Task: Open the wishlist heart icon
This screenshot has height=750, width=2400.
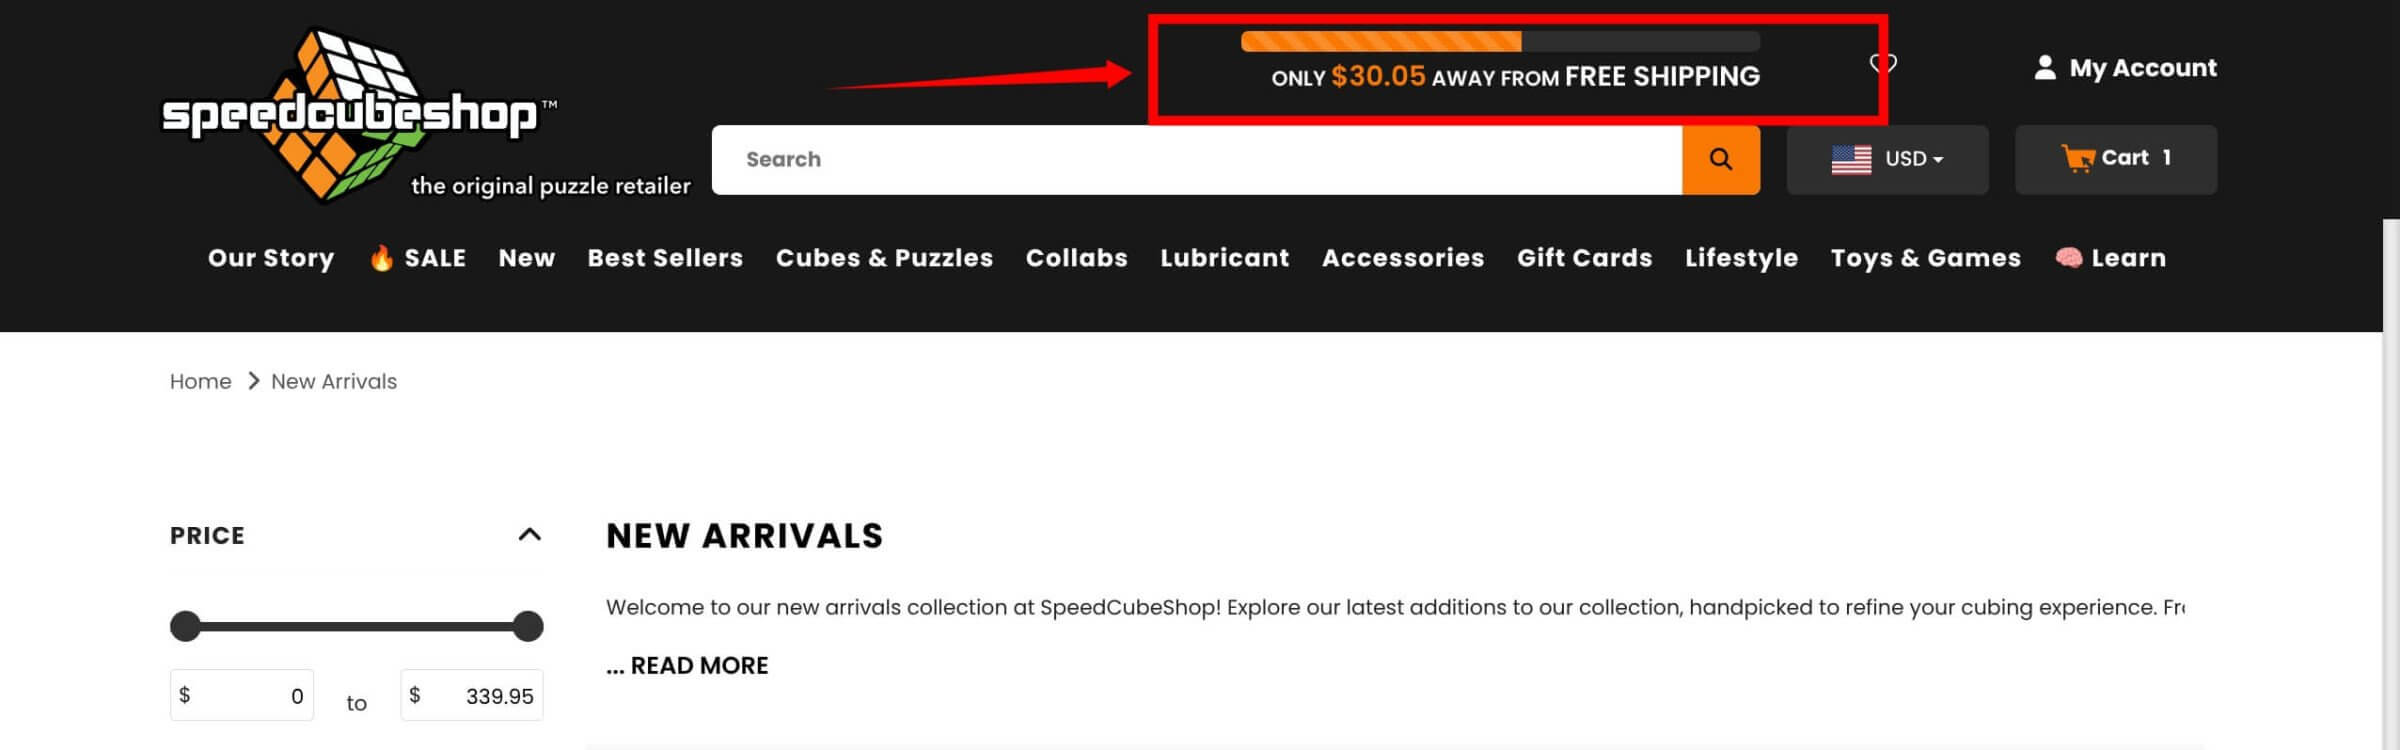Action: pyautogui.click(x=1883, y=64)
